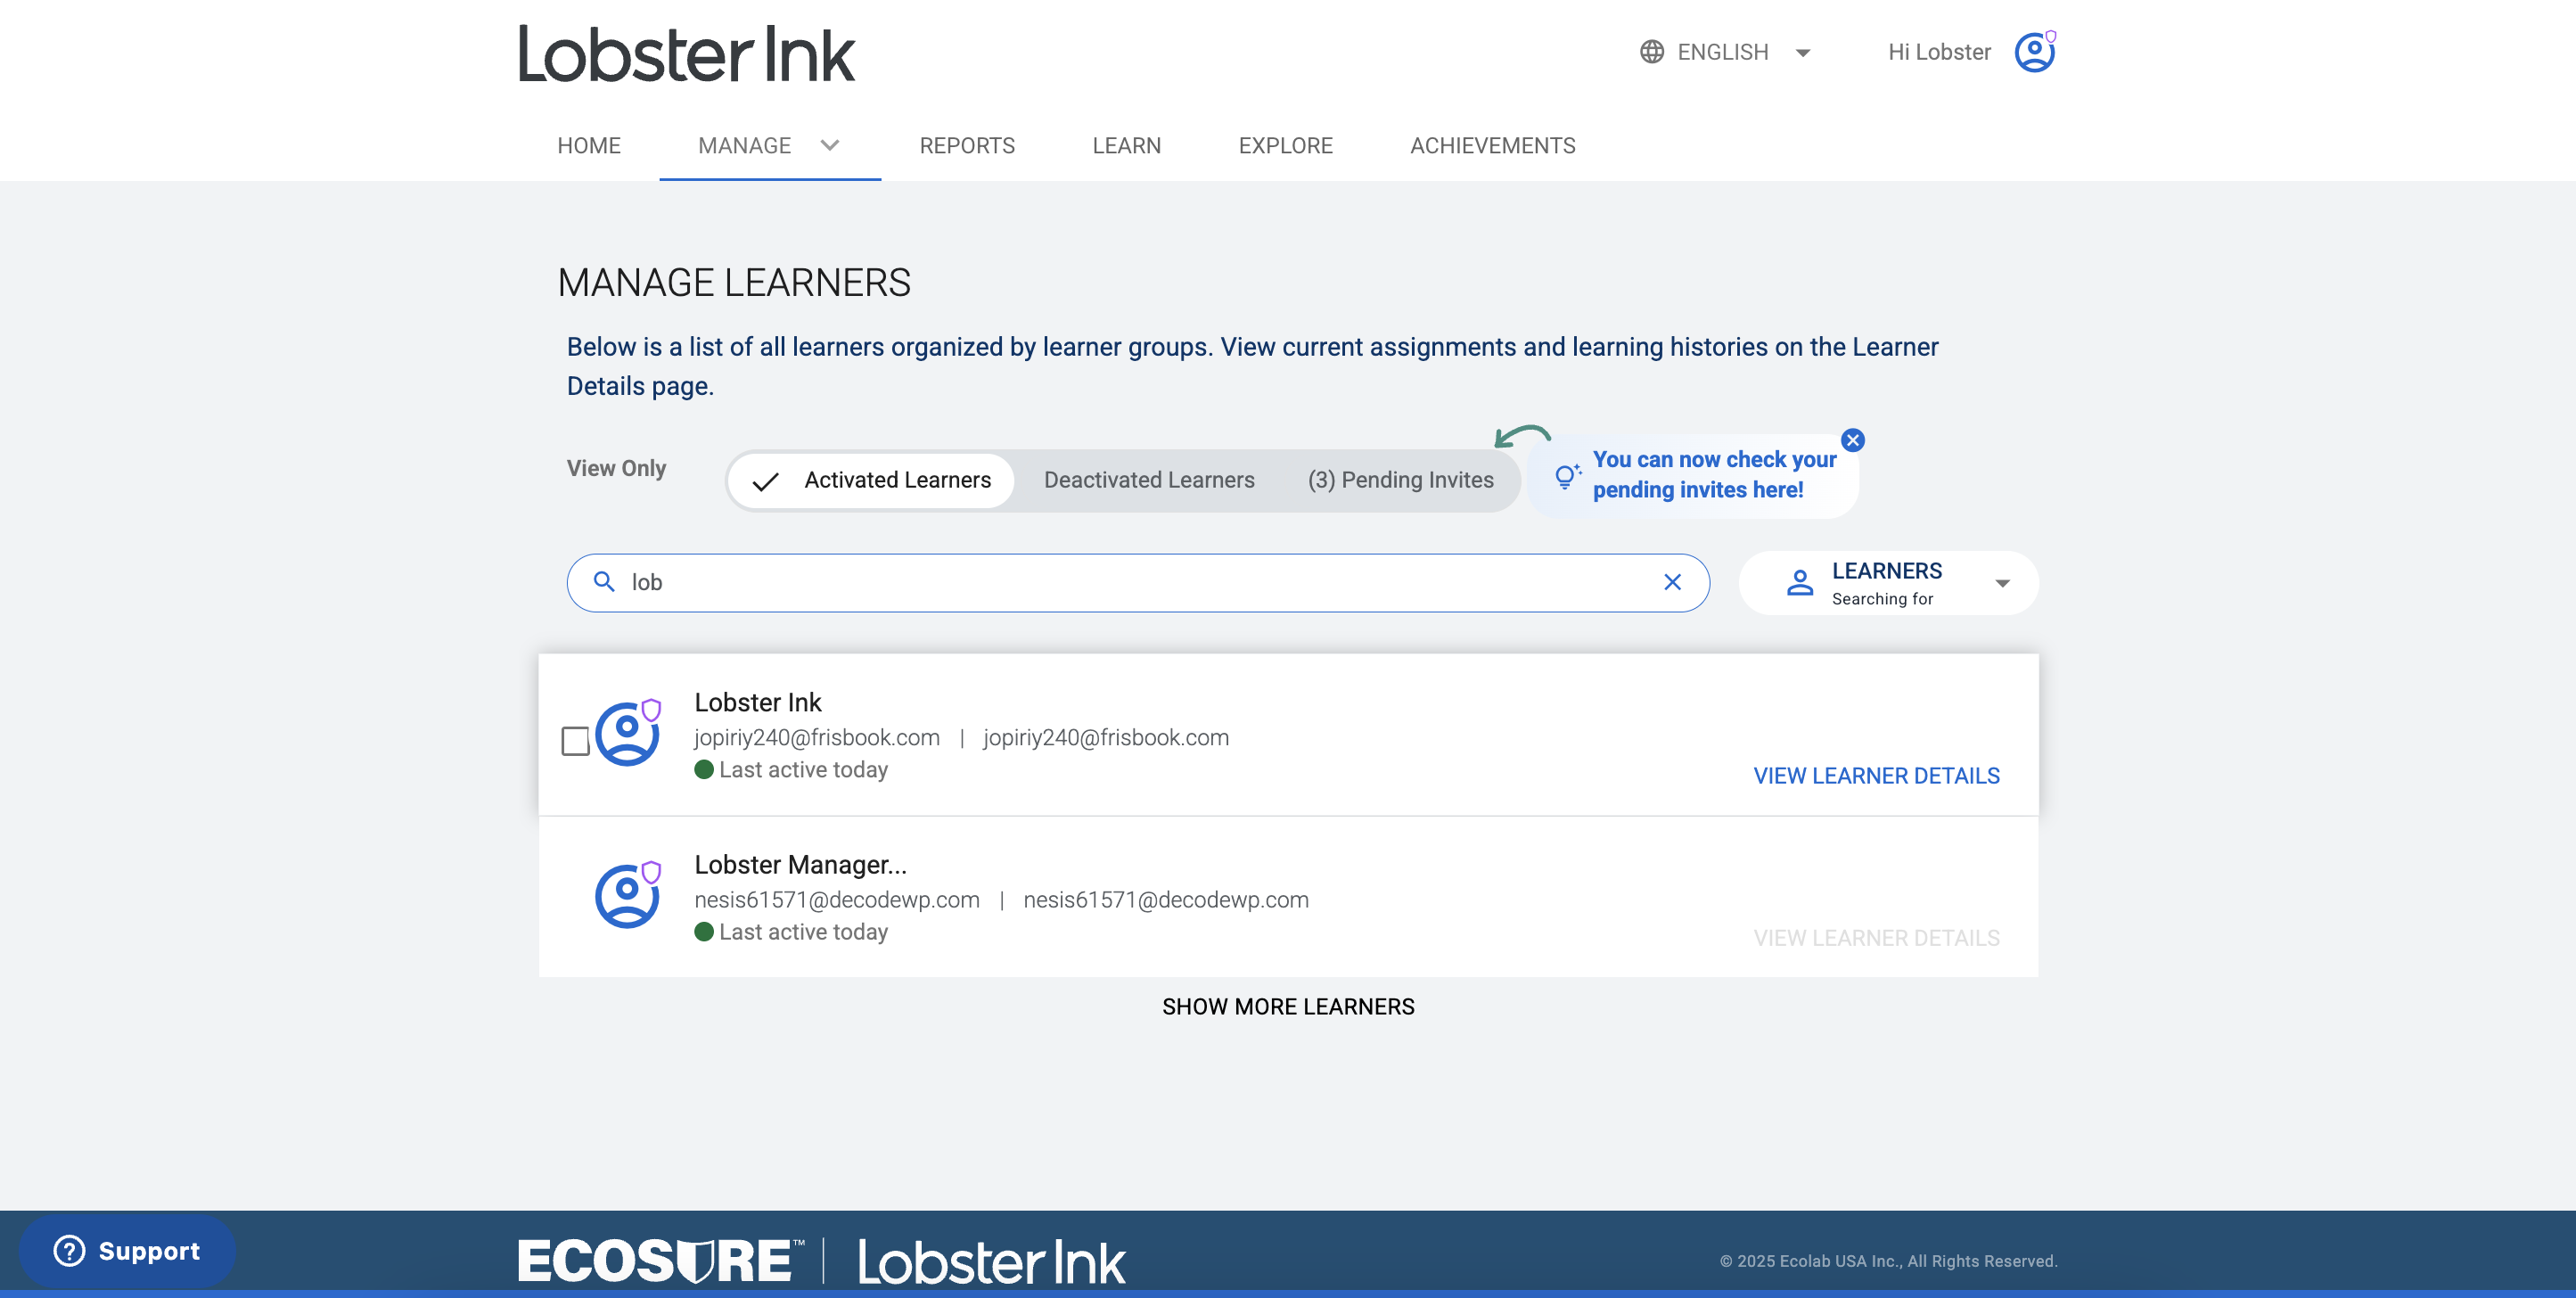2576x1298 pixels.
Task: Click the globe language icon
Action: point(1650,51)
